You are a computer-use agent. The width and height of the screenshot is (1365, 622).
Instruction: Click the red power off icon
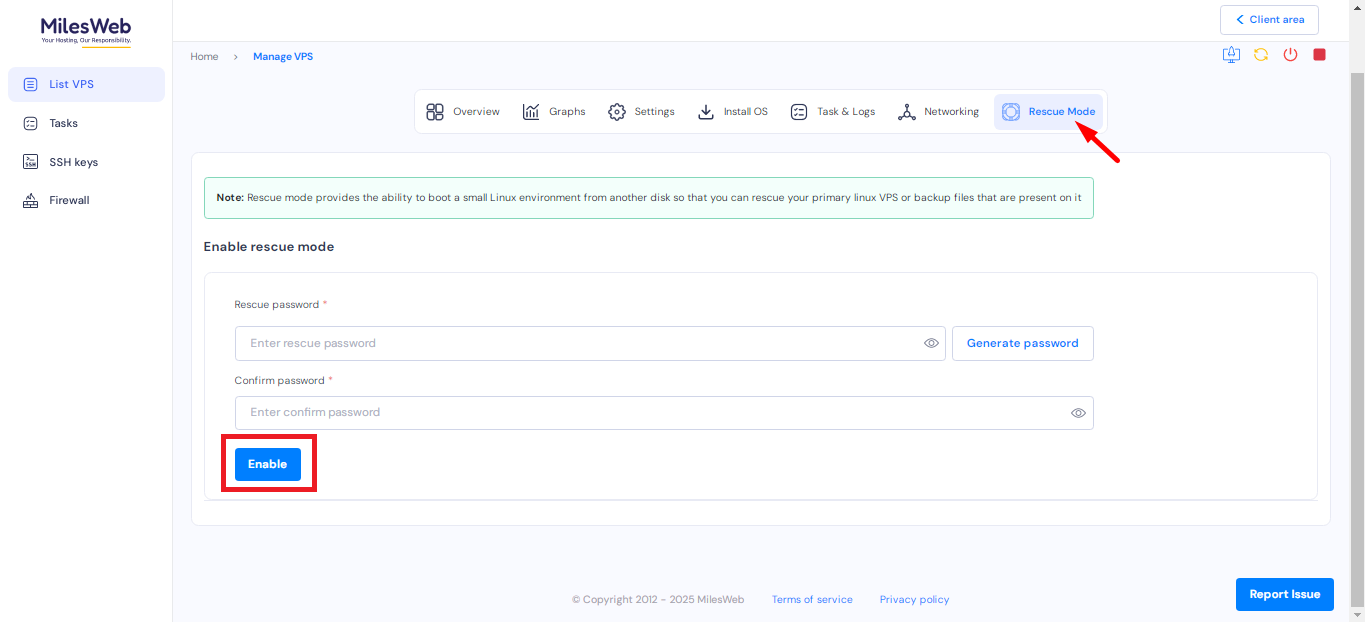(x=1290, y=55)
